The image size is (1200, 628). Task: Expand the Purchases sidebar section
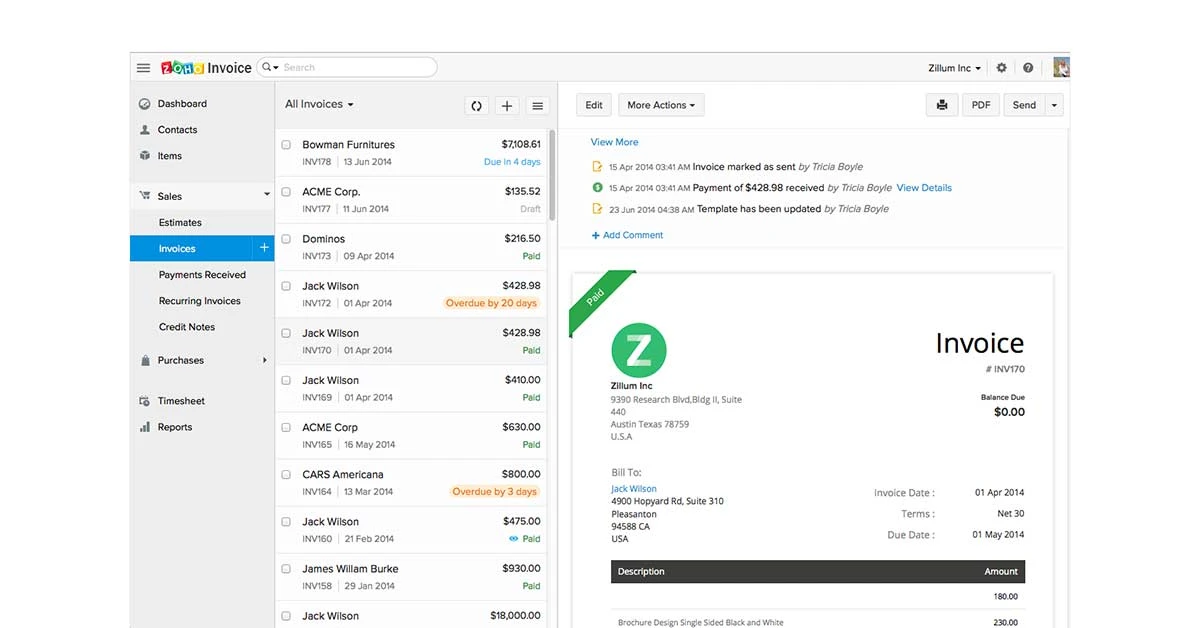click(180, 360)
